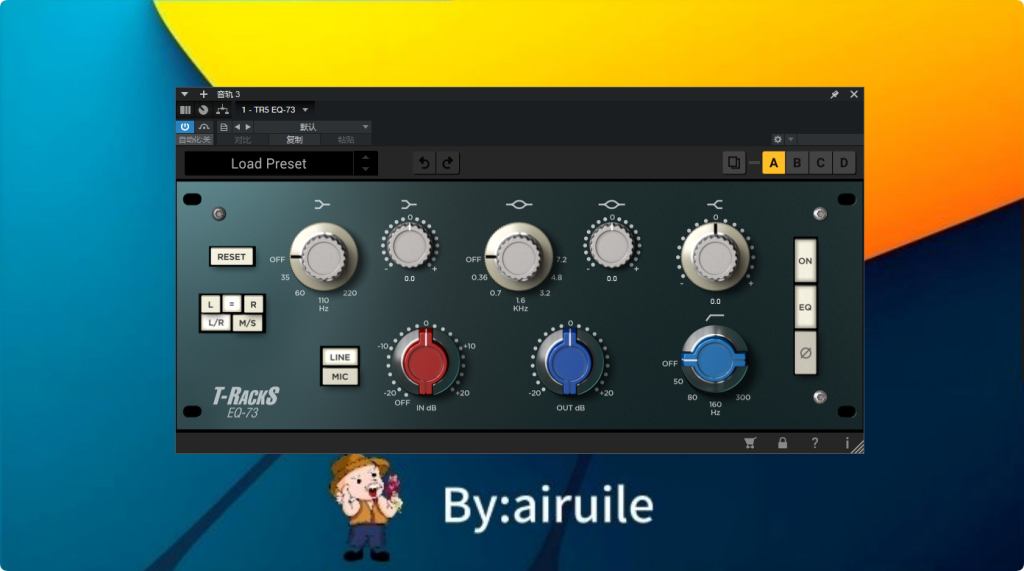Click the high shelf gain knob
This screenshot has height=571, width=1024.
tap(715, 257)
